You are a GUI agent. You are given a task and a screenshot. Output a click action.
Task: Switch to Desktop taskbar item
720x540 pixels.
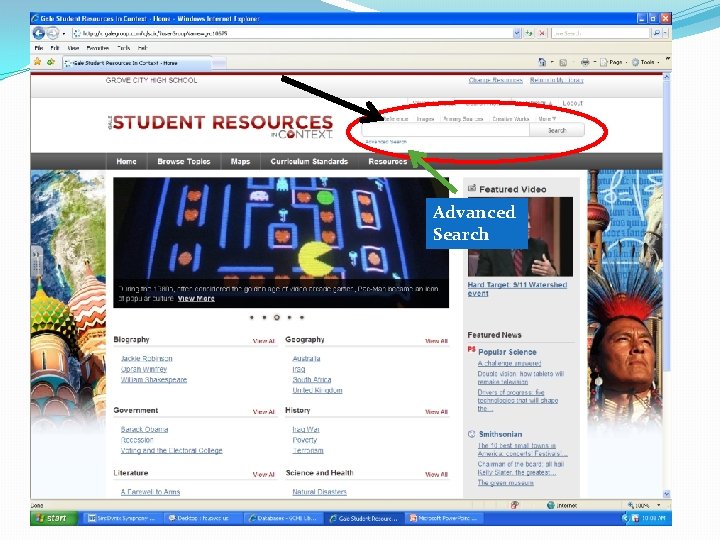202,518
